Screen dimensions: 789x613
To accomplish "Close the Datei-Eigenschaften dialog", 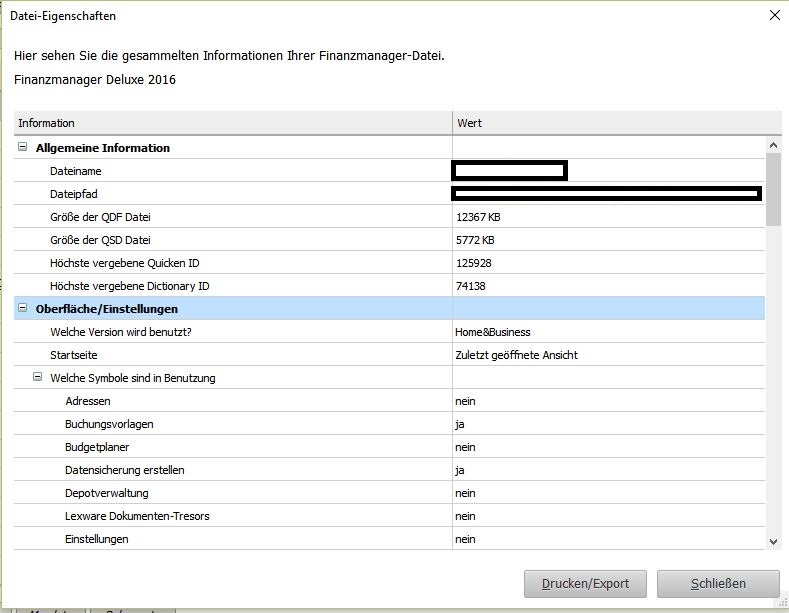I will click(x=774, y=16).
